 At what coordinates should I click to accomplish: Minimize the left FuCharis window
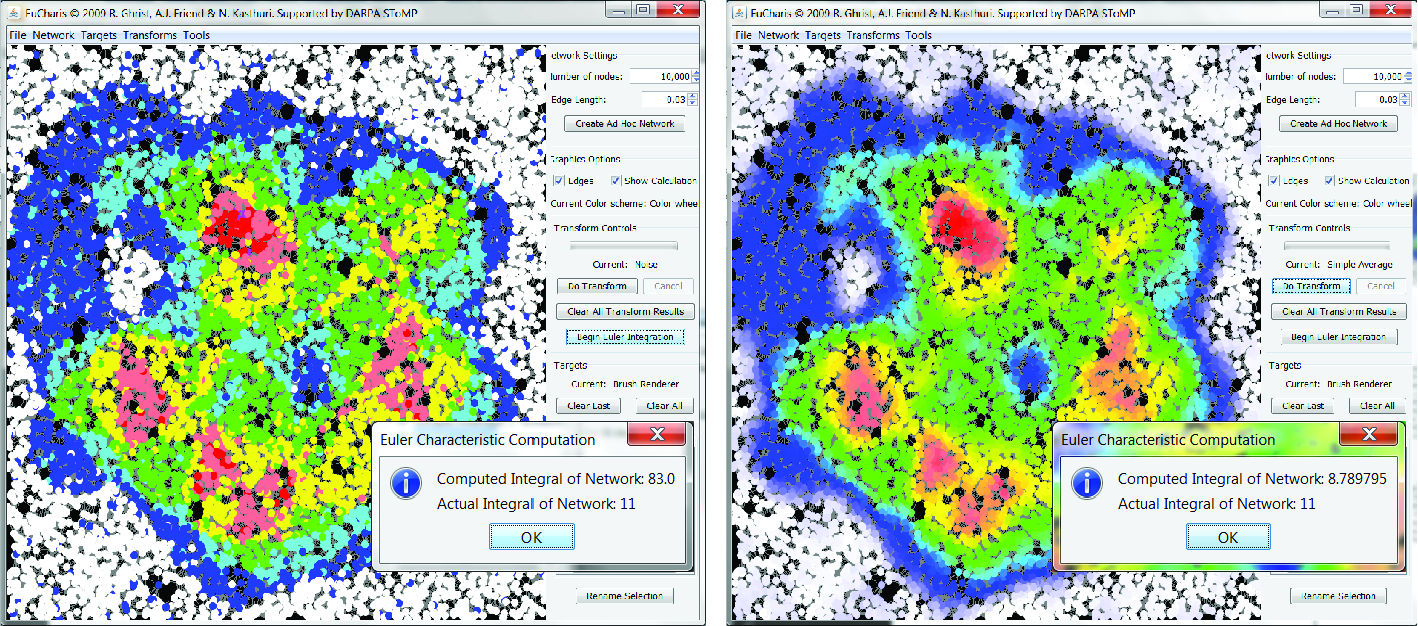coord(617,10)
